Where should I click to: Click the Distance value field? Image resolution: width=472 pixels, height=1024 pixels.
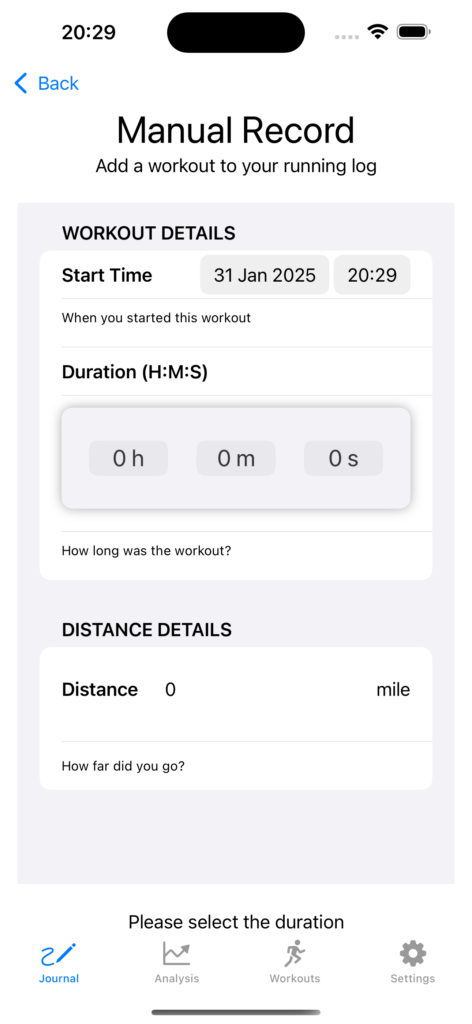click(x=261, y=690)
